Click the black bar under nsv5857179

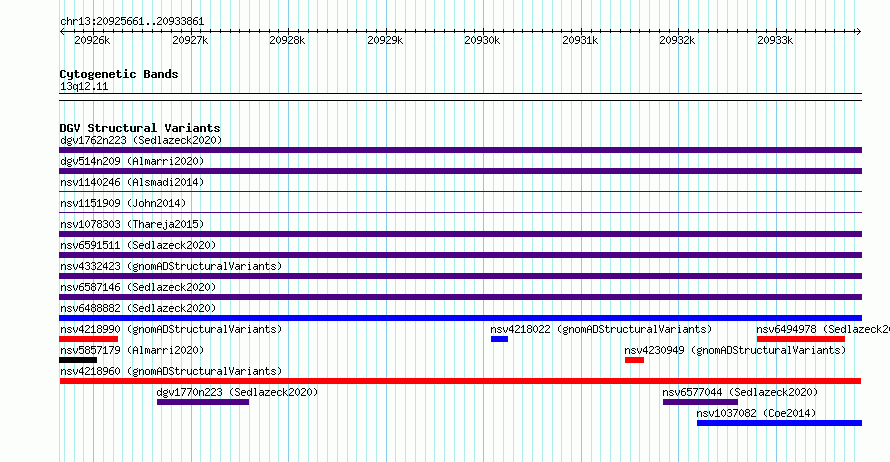[78, 360]
